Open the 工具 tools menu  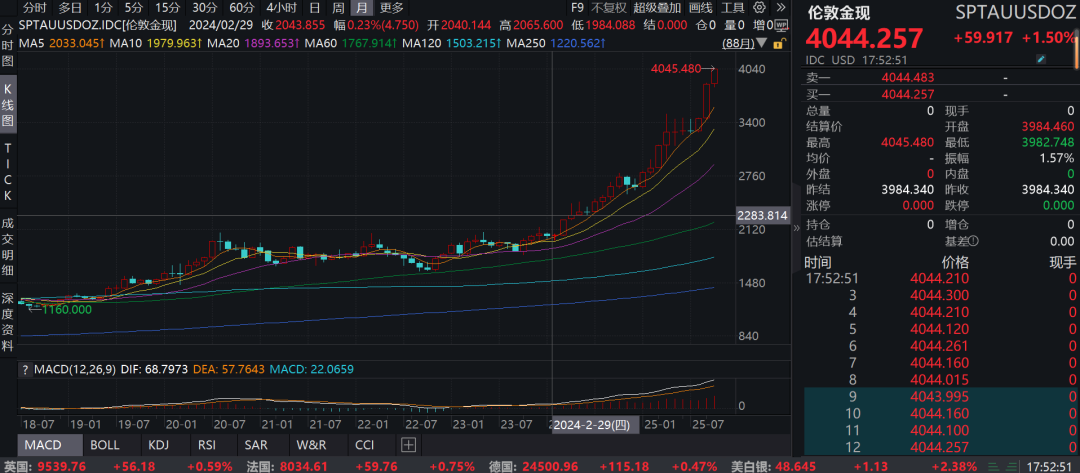click(x=732, y=8)
